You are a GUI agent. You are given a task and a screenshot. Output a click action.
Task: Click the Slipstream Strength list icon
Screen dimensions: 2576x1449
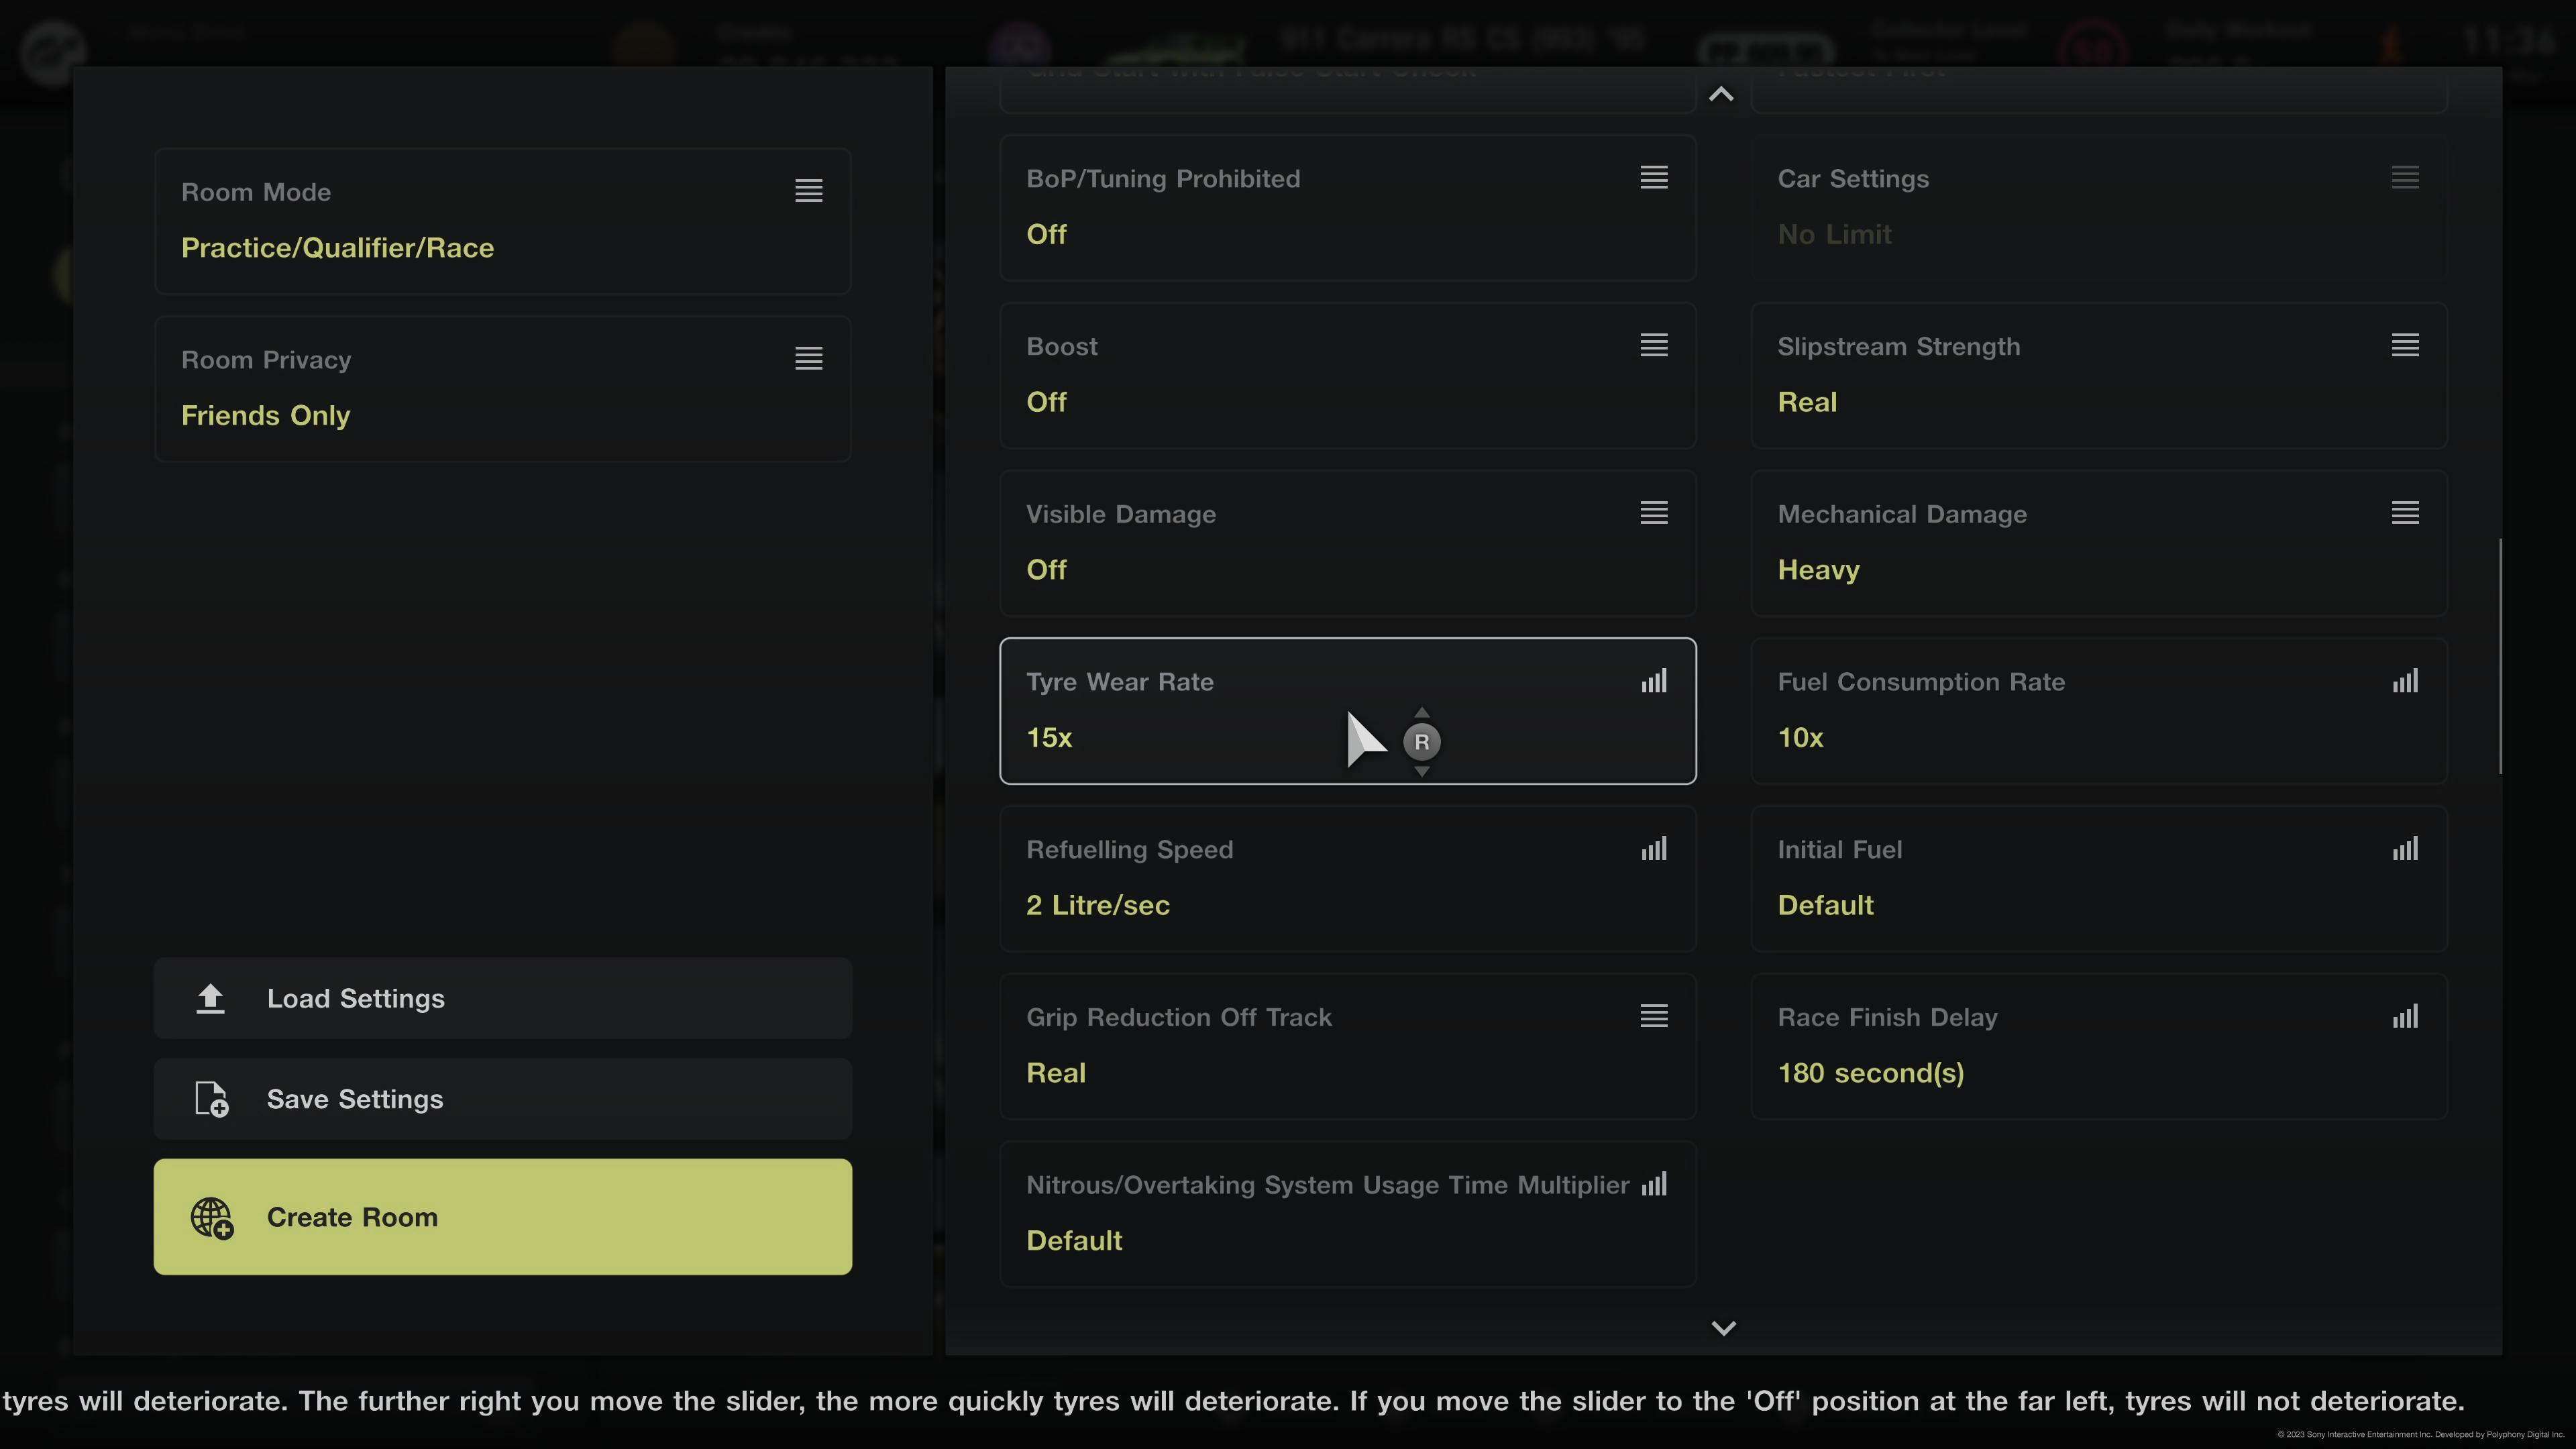click(2405, 346)
